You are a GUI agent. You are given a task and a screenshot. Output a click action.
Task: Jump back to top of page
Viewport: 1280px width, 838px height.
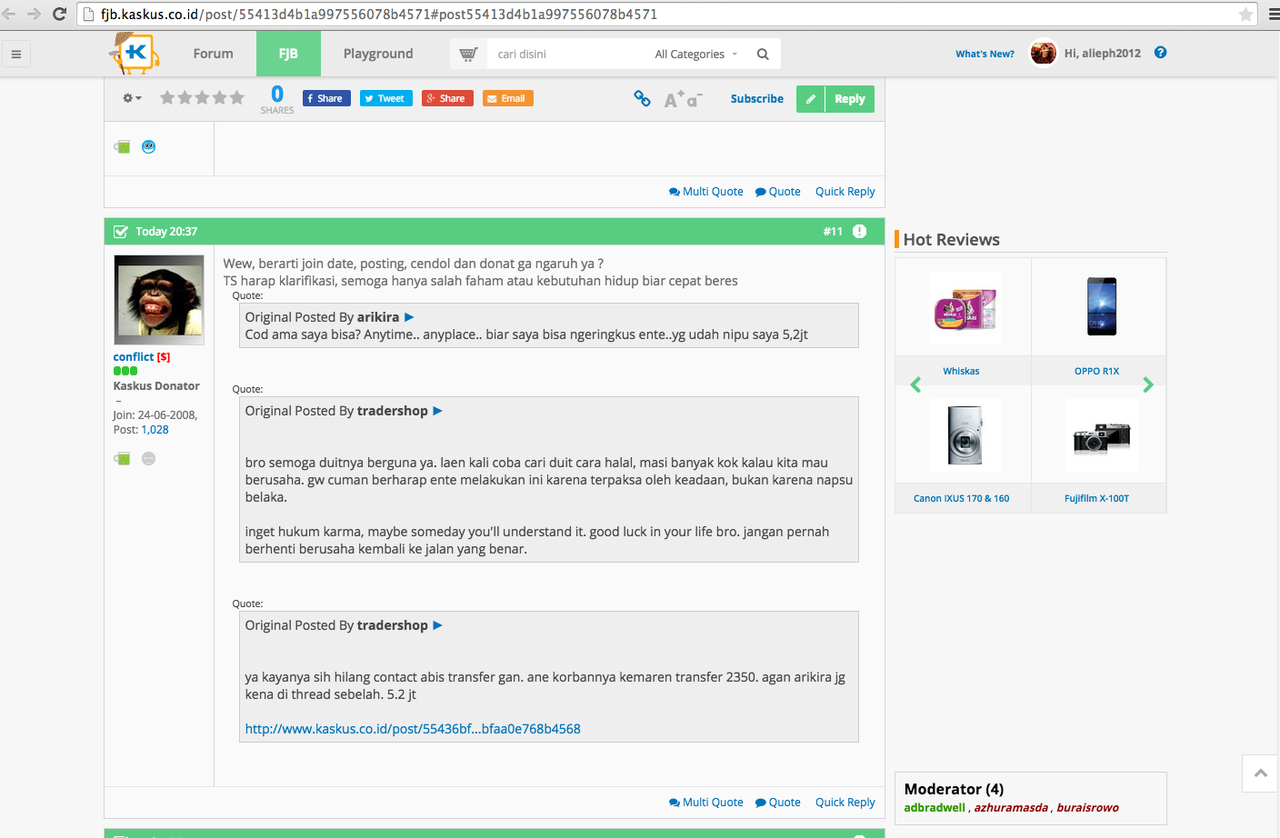pos(1261,773)
